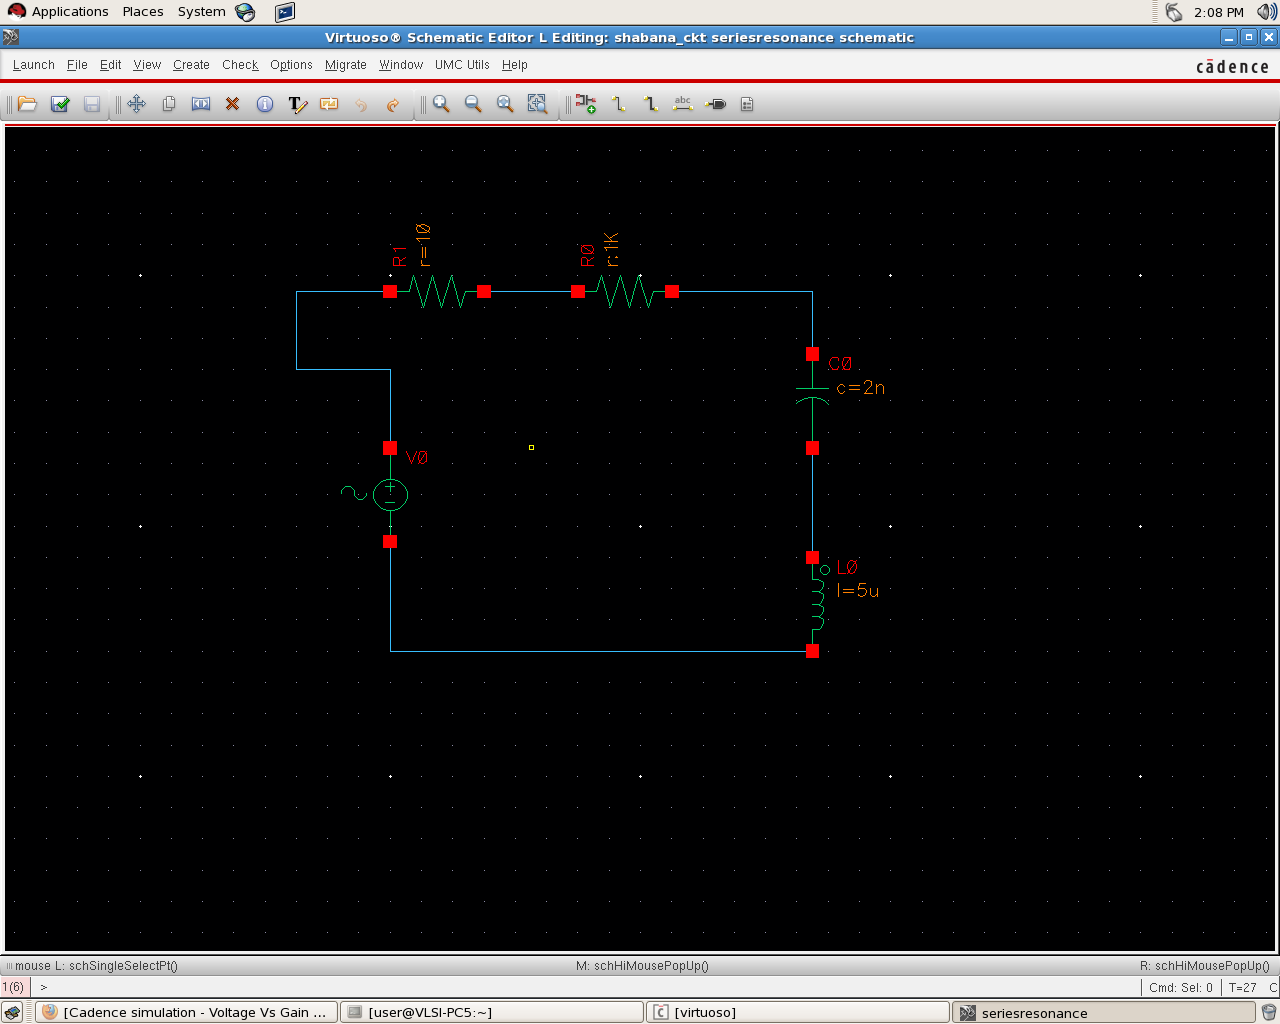The width and height of the screenshot is (1280, 1024).
Task: Click the Redo arrow icon
Action: click(x=393, y=104)
